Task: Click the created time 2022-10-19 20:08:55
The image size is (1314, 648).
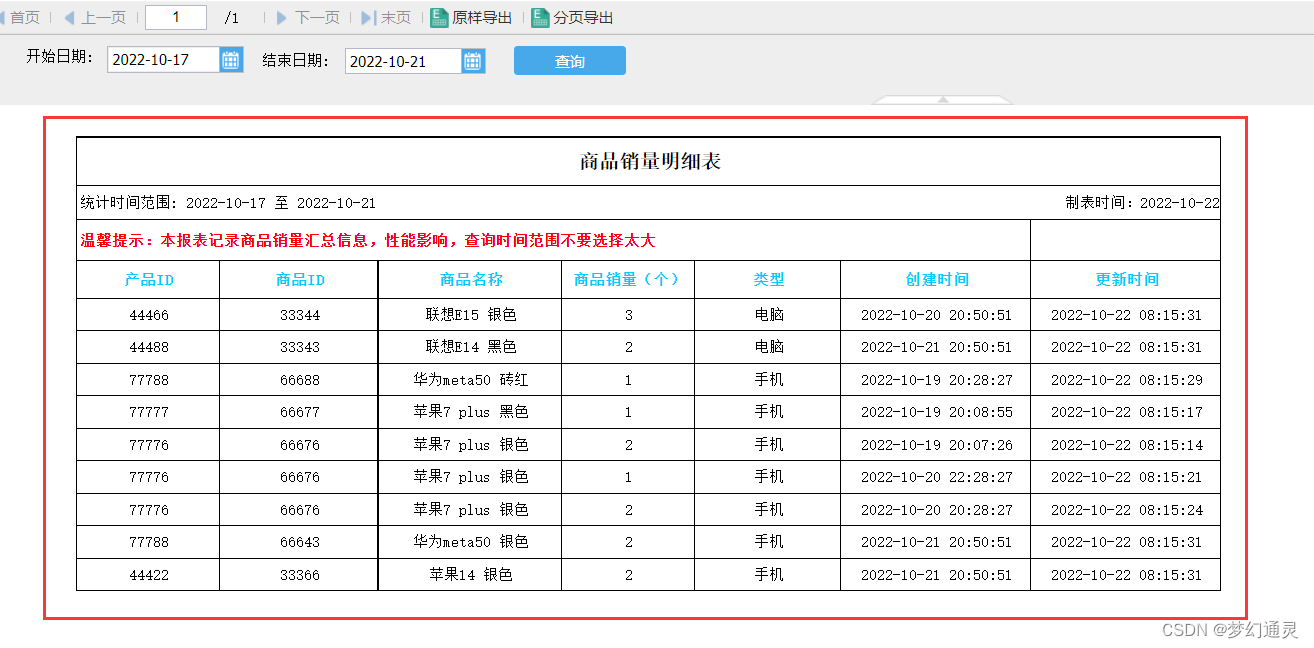Action: 937,412
